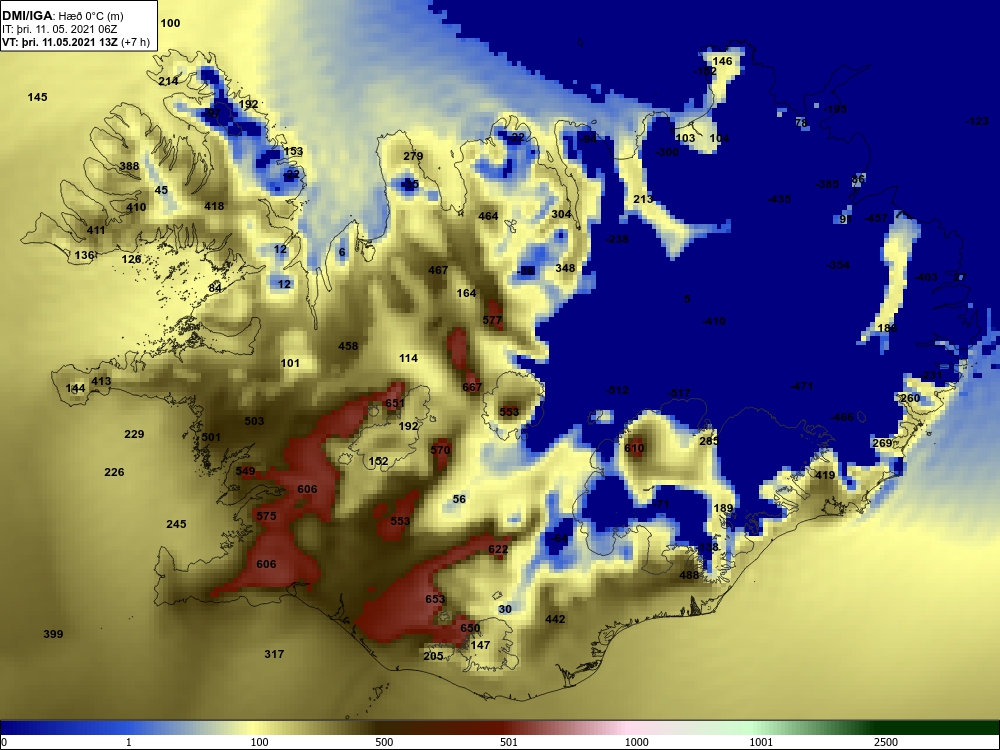Click the map value '317' over the sea
Image resolution: width=1000 pixels, height=750 pixels.
click(274, 654)
